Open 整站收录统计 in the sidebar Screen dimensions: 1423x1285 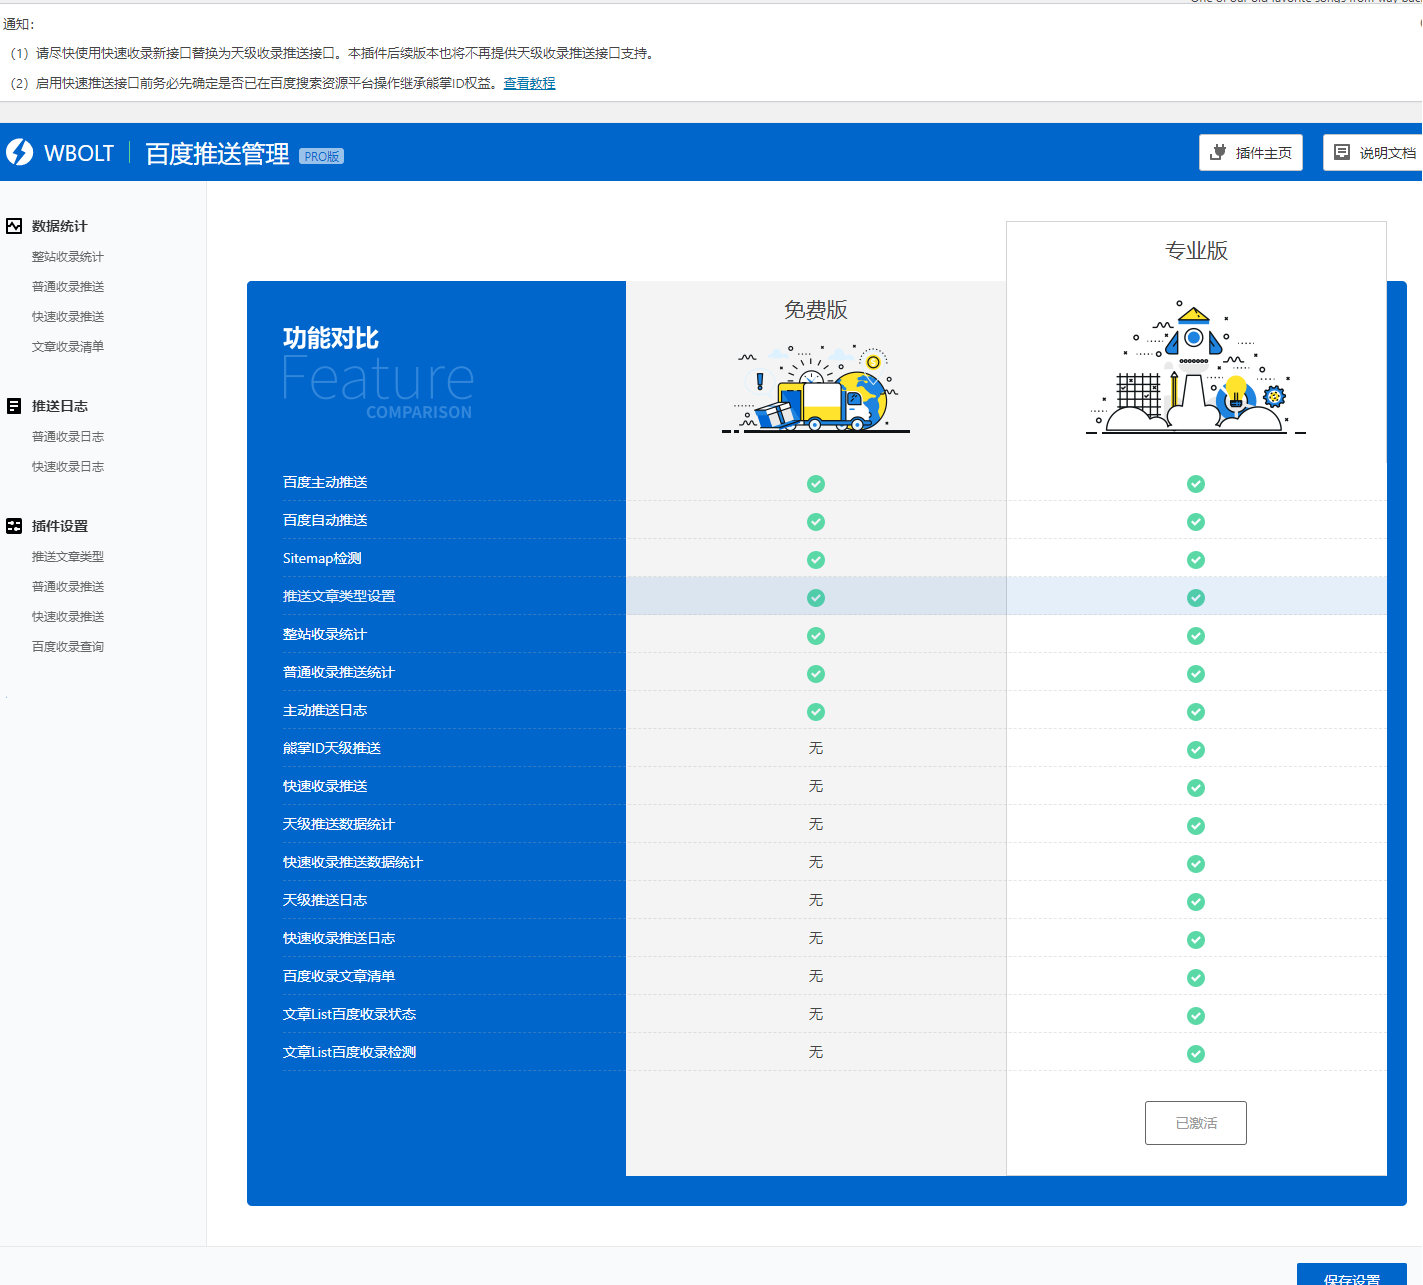pos(68,257)
